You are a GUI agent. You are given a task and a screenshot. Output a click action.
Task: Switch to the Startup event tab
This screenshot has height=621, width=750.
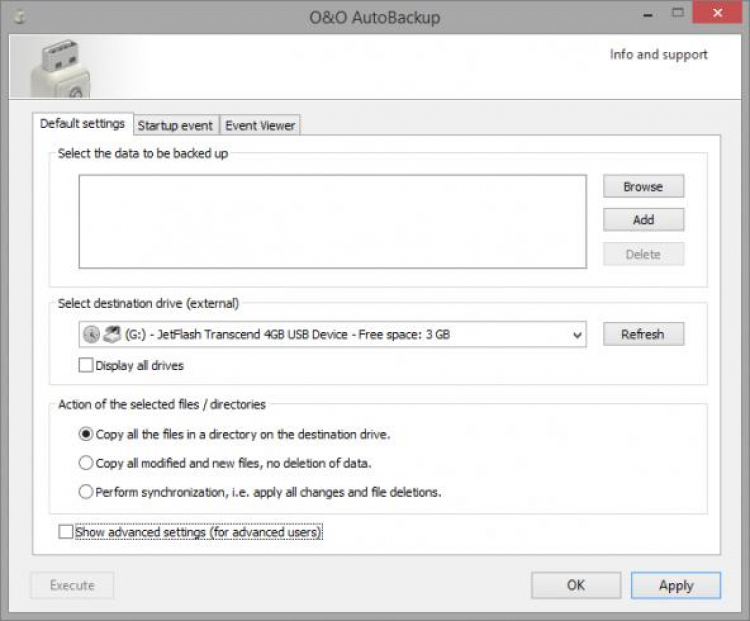point(175,125)
